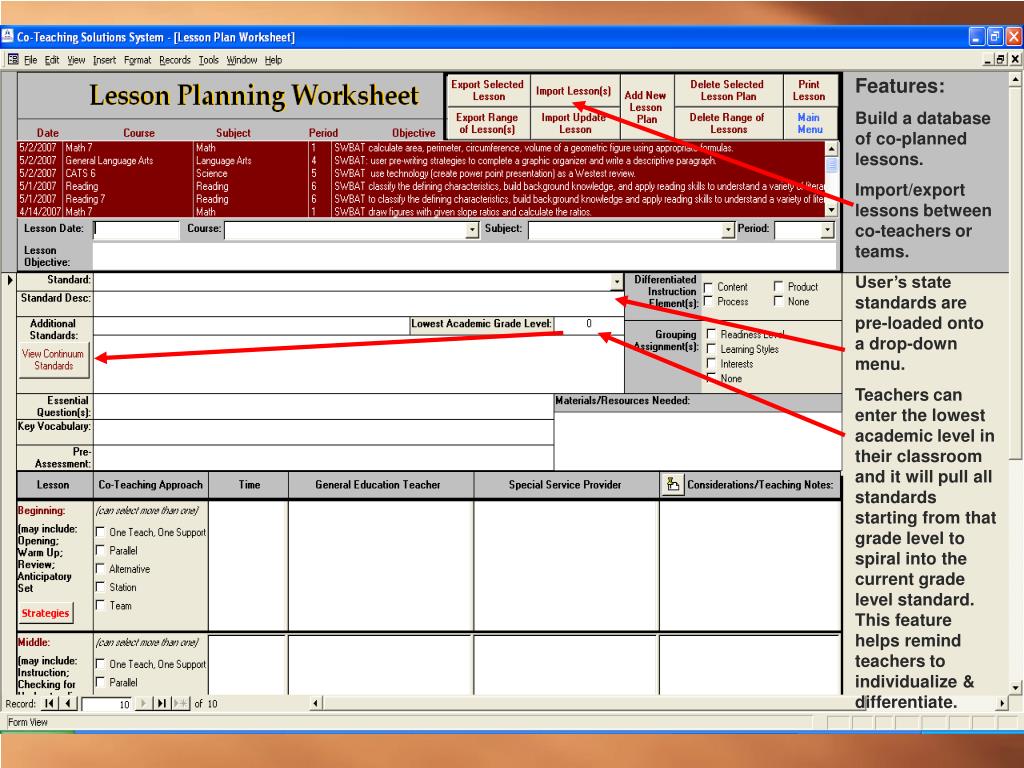The image size is (1024, 768).
Task: Click the Print Lesson button
Action: [x=809, y=90]
